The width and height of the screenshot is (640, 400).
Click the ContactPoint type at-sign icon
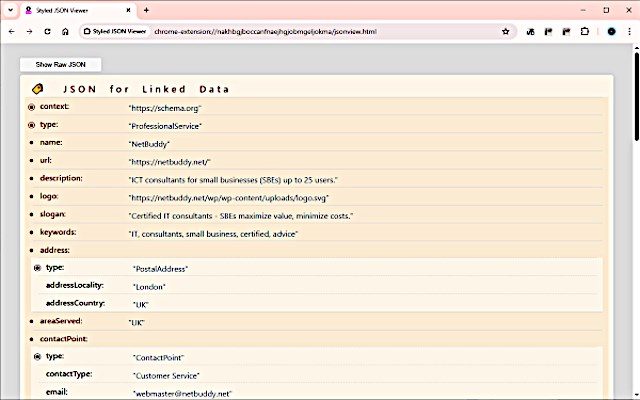tap(38, 356)
